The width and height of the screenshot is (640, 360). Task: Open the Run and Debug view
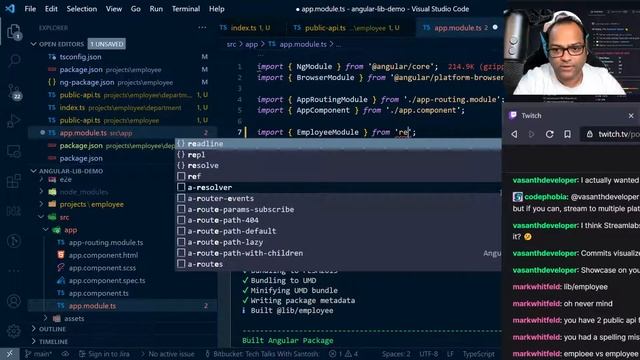pos(13,121)
